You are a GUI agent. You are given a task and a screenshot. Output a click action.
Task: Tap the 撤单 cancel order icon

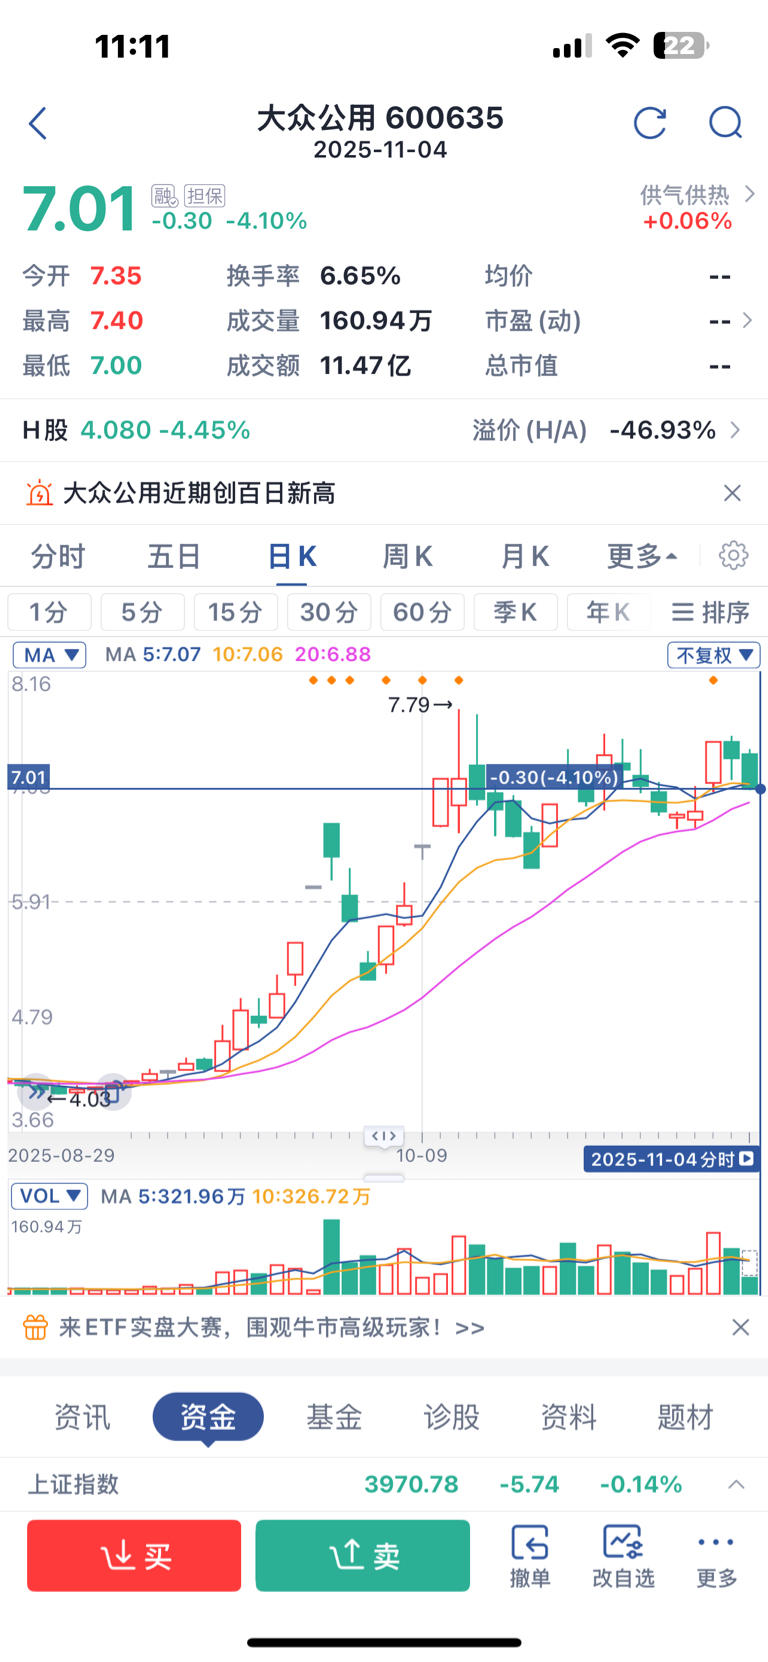tap(529, 1556)
